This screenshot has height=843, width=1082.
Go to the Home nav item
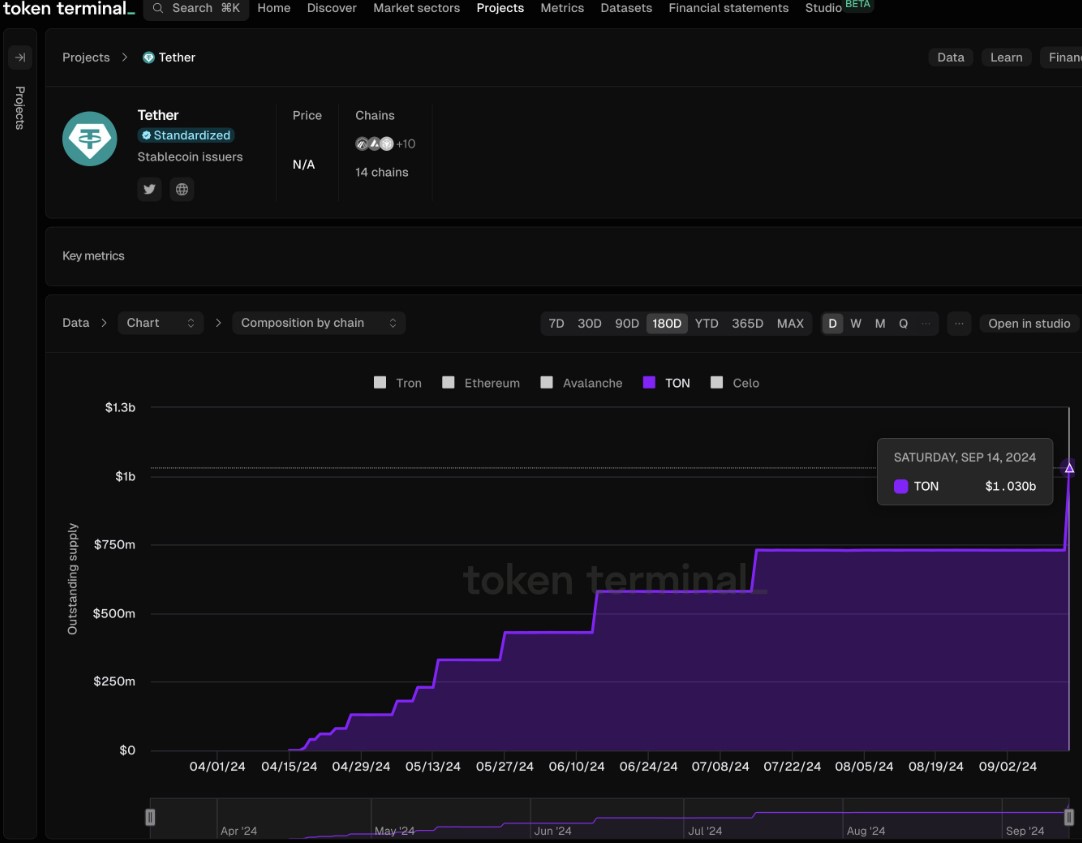274,8
